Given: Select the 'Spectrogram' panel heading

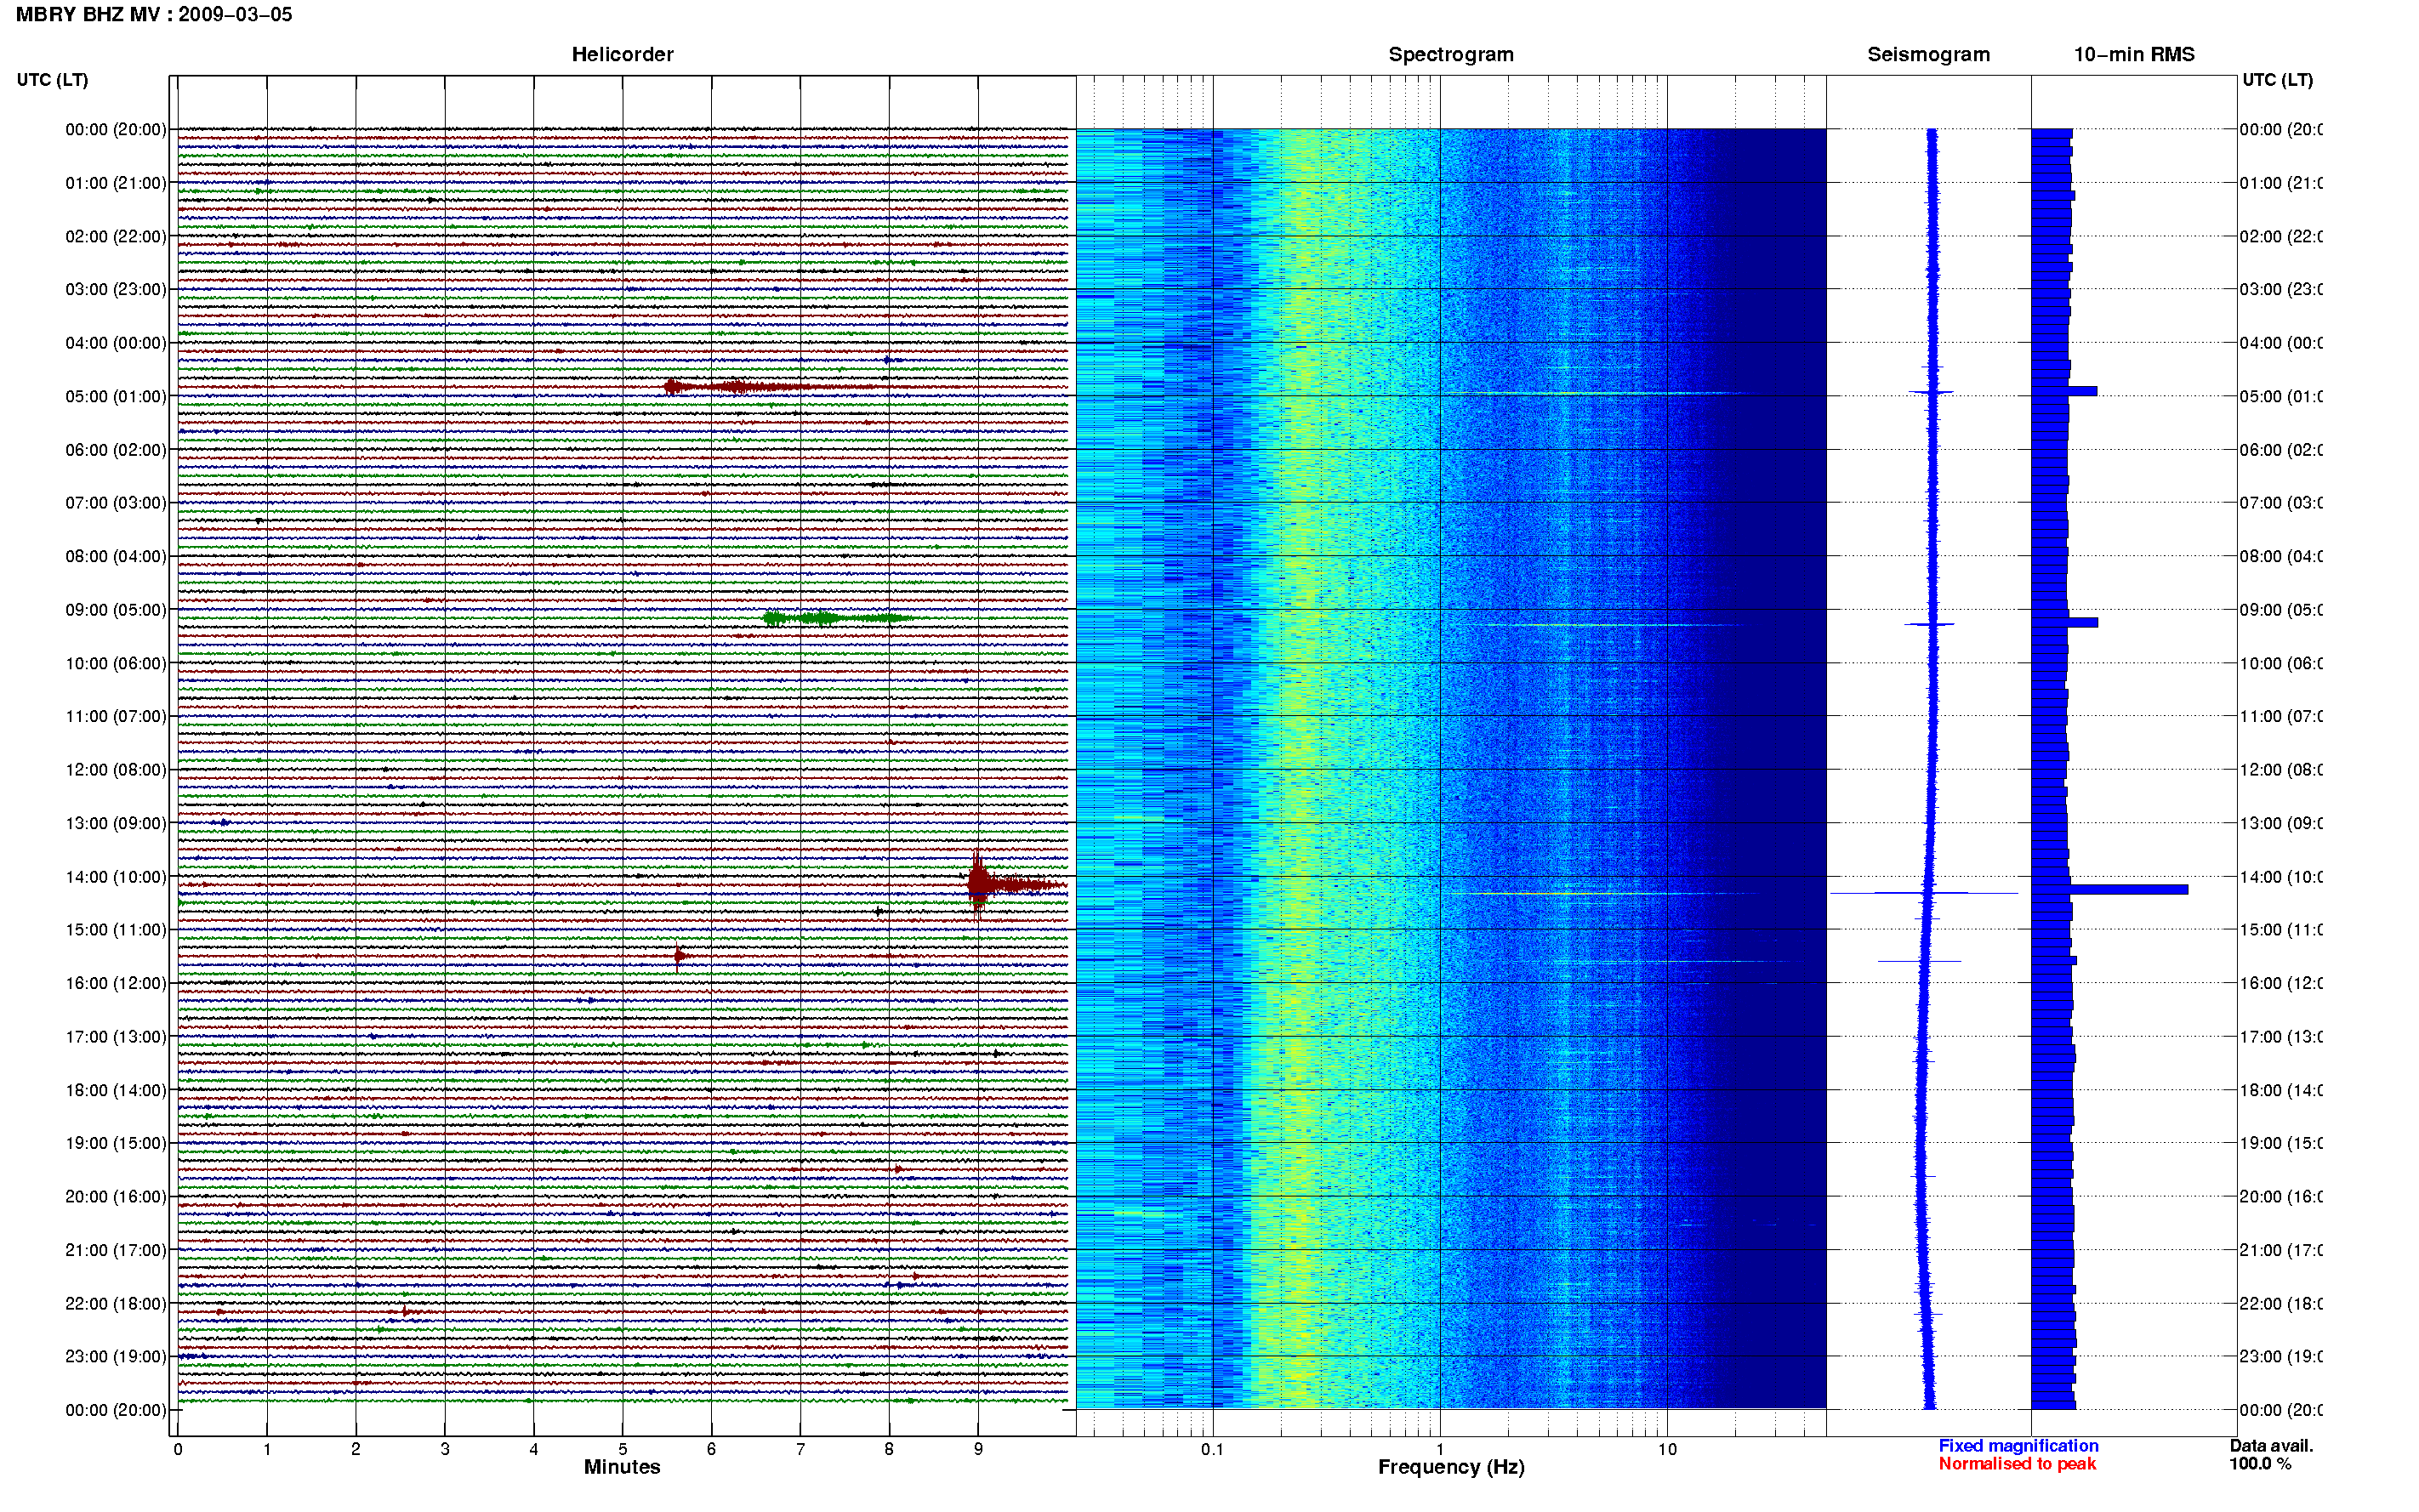Looking at the screenshot, I should [1450, 55].
